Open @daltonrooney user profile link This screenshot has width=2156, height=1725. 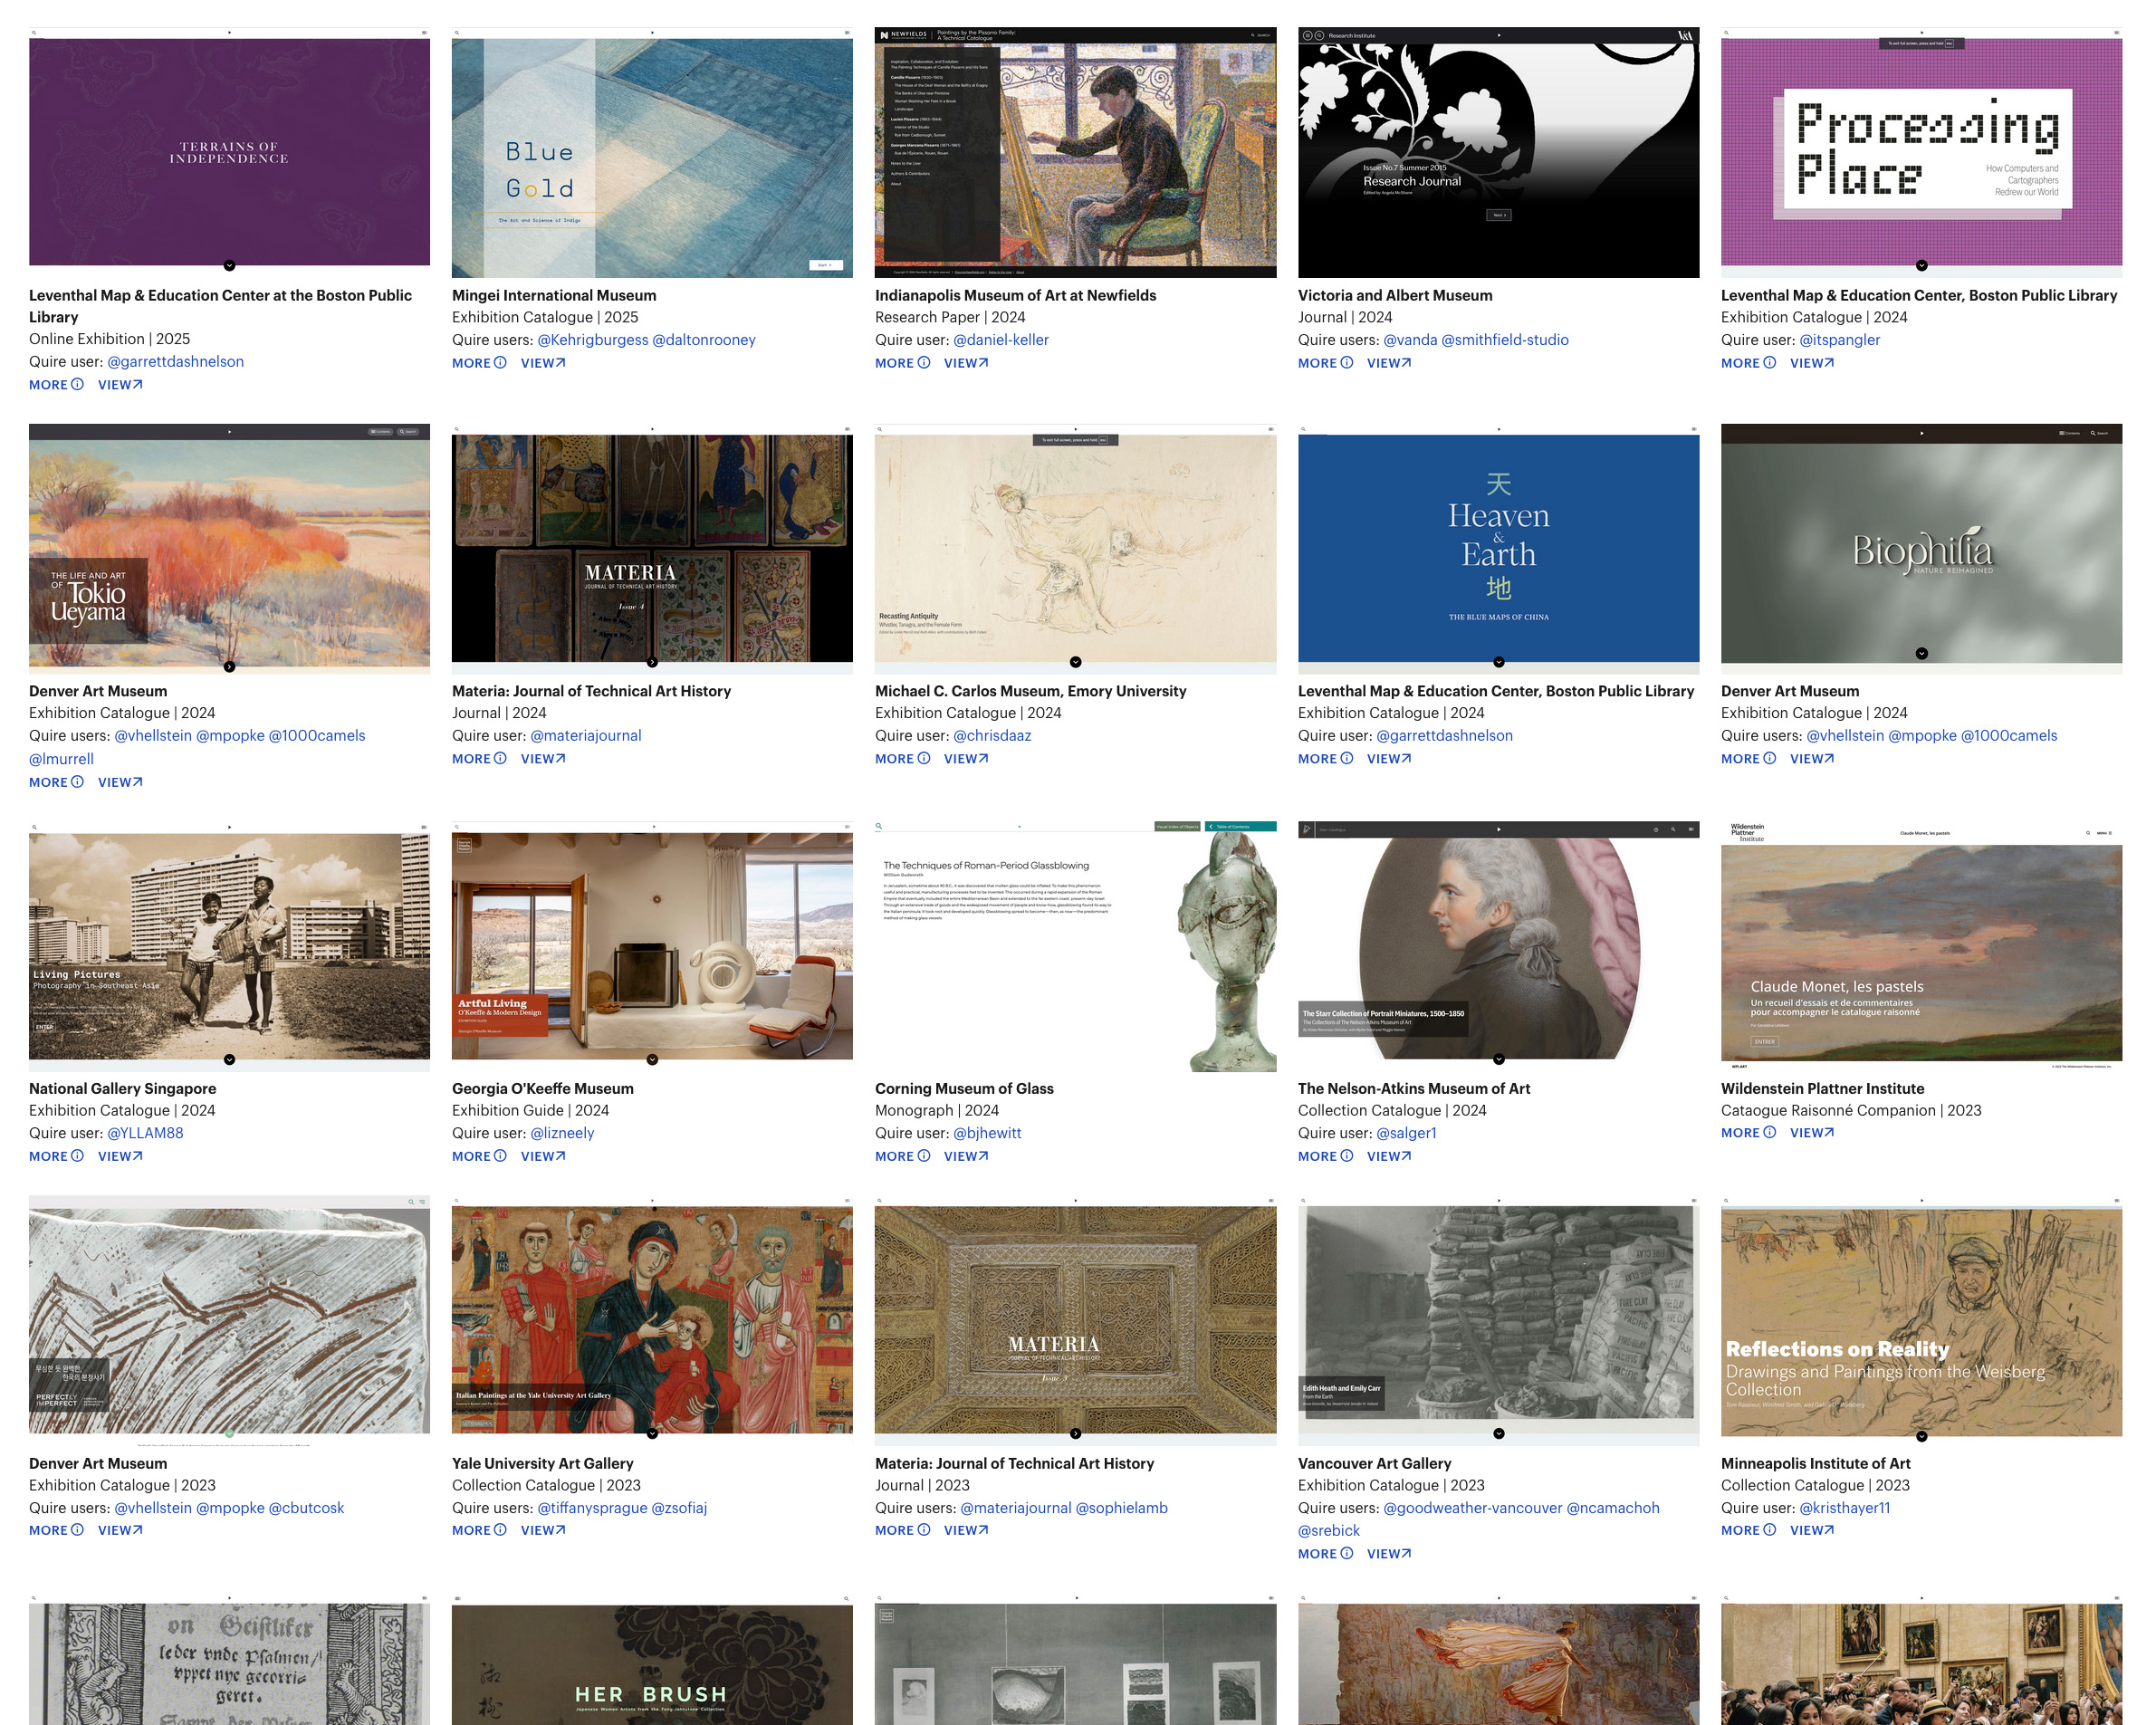pyautogui.click(x=704, y=340)
